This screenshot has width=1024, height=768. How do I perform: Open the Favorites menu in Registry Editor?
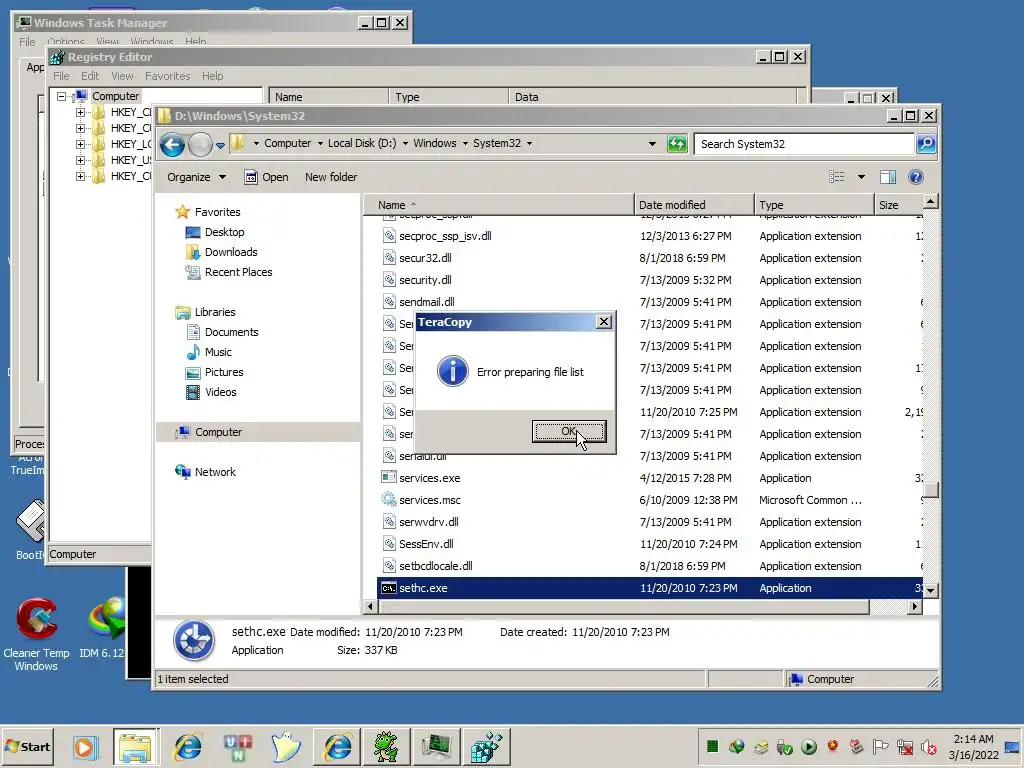coord(167,76)
